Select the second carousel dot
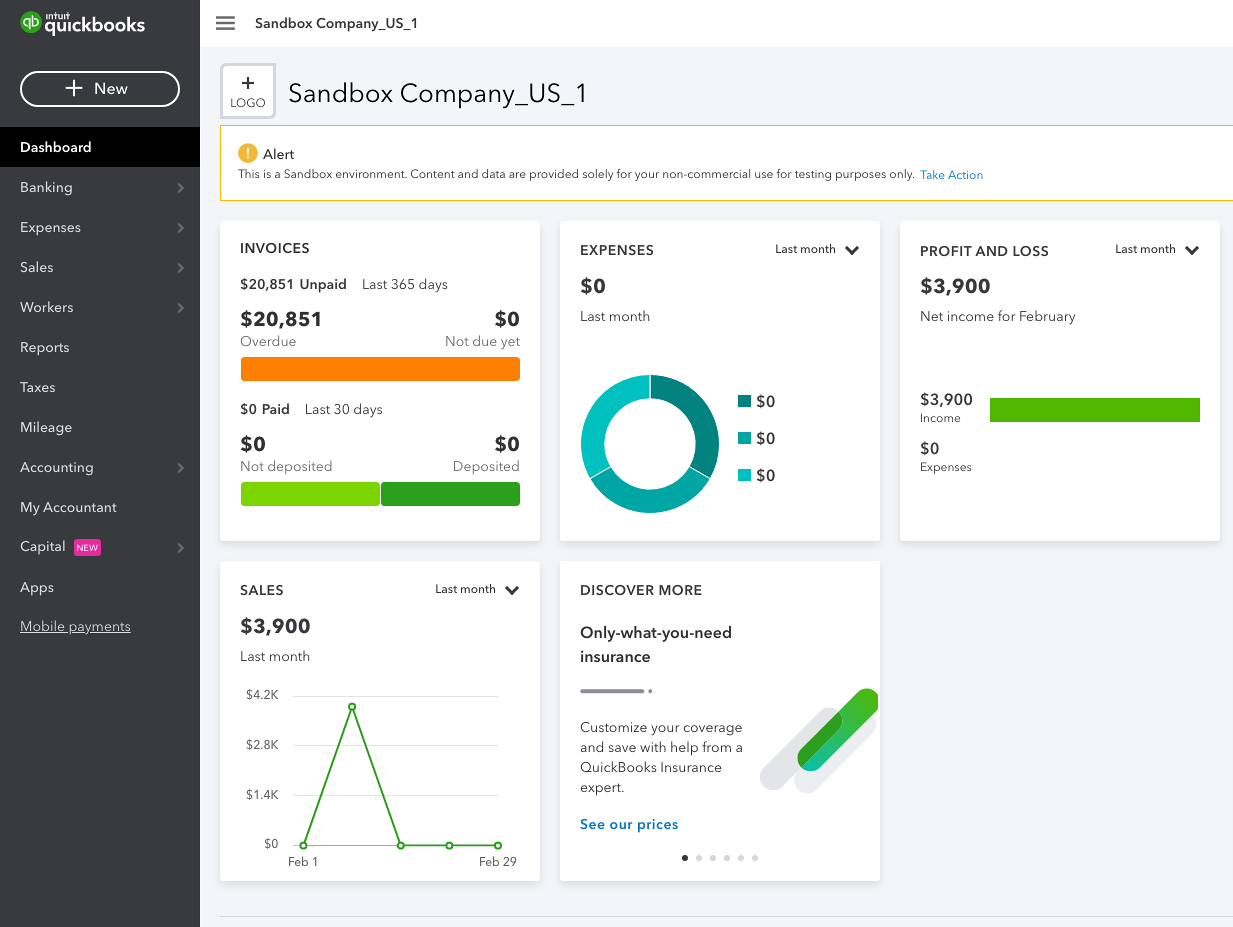This screenshot has height=927, width=1233. (699, 858)
